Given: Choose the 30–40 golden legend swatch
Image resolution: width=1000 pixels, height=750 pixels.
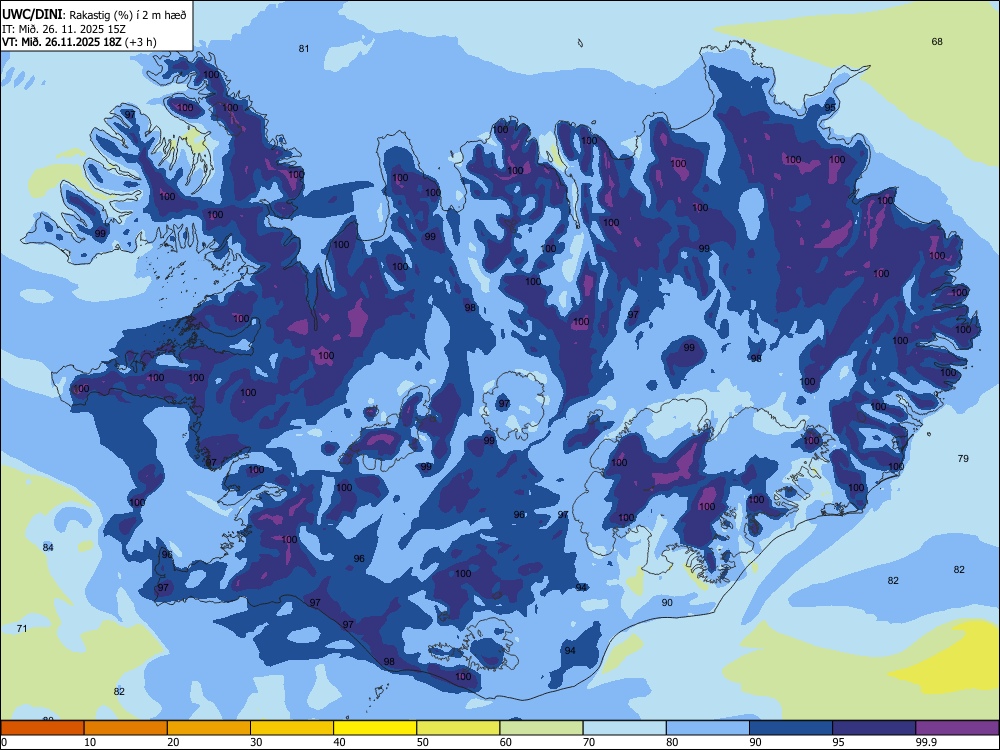Looking at the screenshot, I should pos(292,728).
